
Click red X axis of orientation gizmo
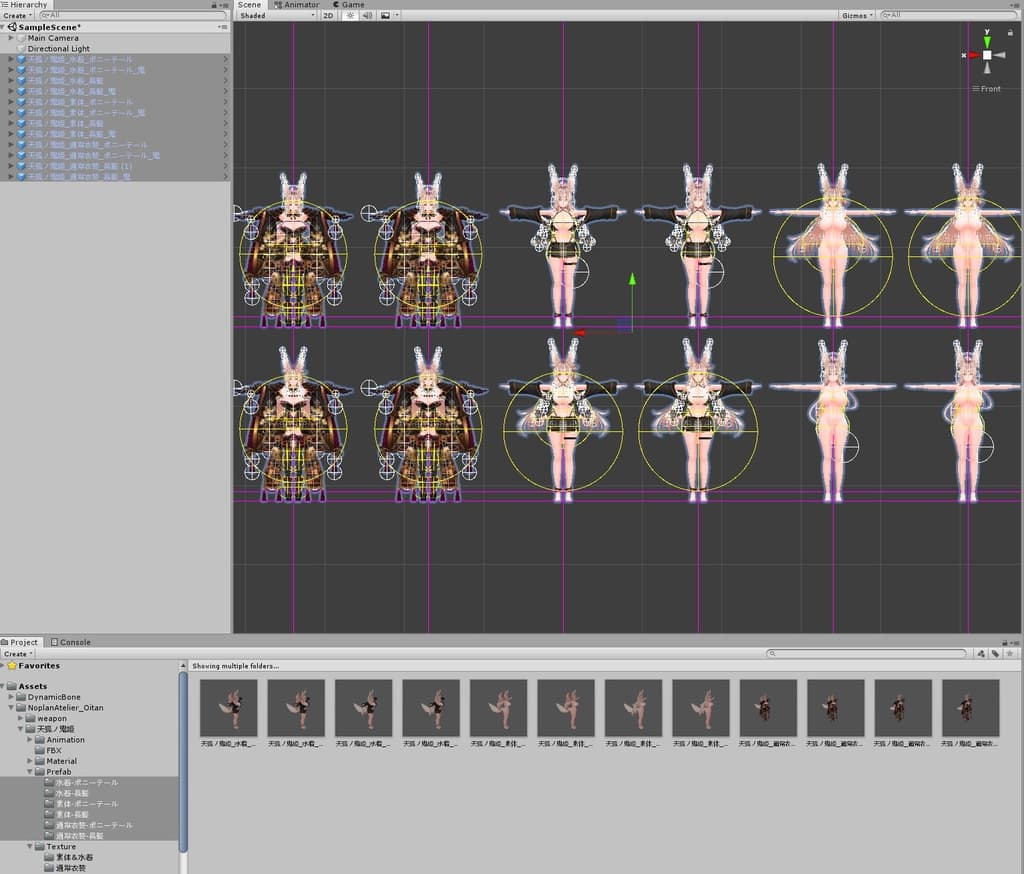coord(972,55)
